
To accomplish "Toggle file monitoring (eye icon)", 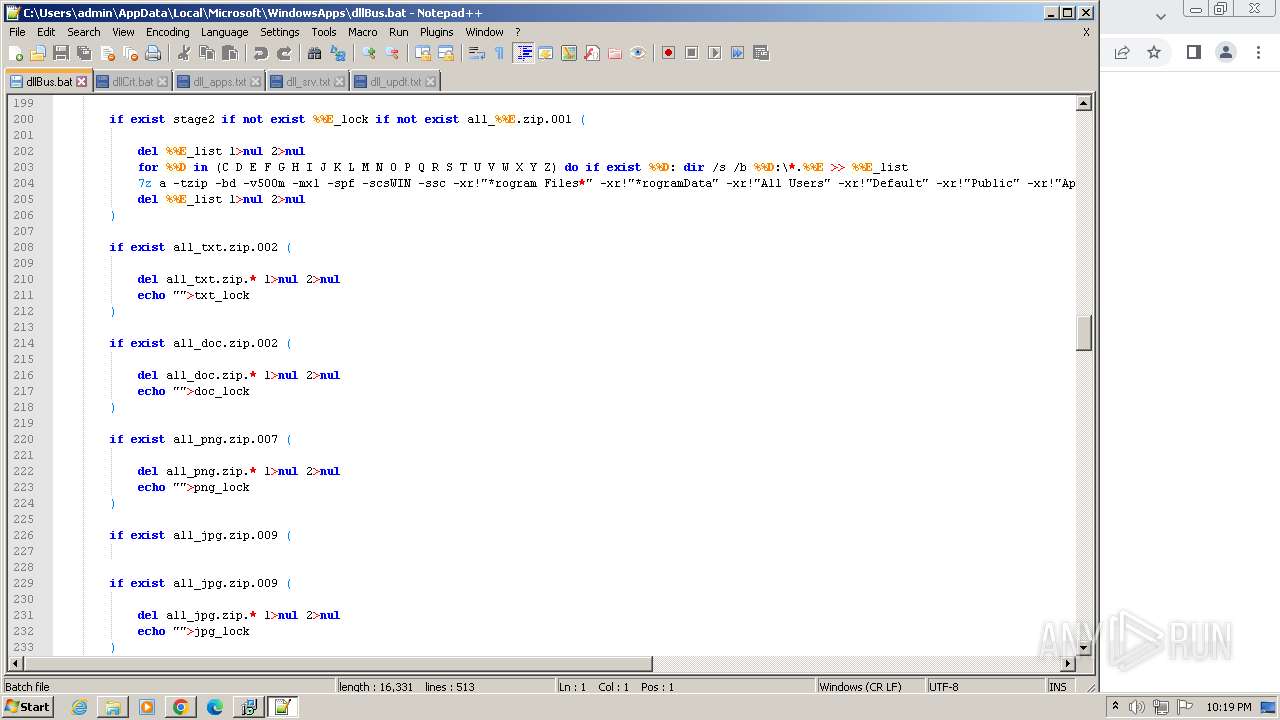I will point(638,53).
